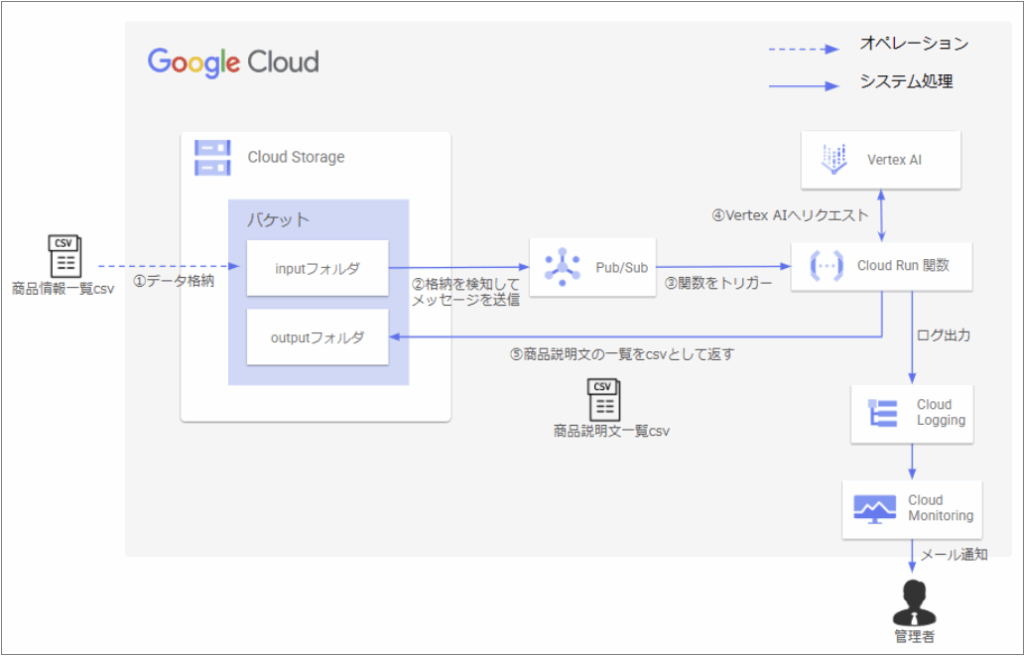
Task: Select the Cloud Run 関数 label
Action: pos(903,266)
